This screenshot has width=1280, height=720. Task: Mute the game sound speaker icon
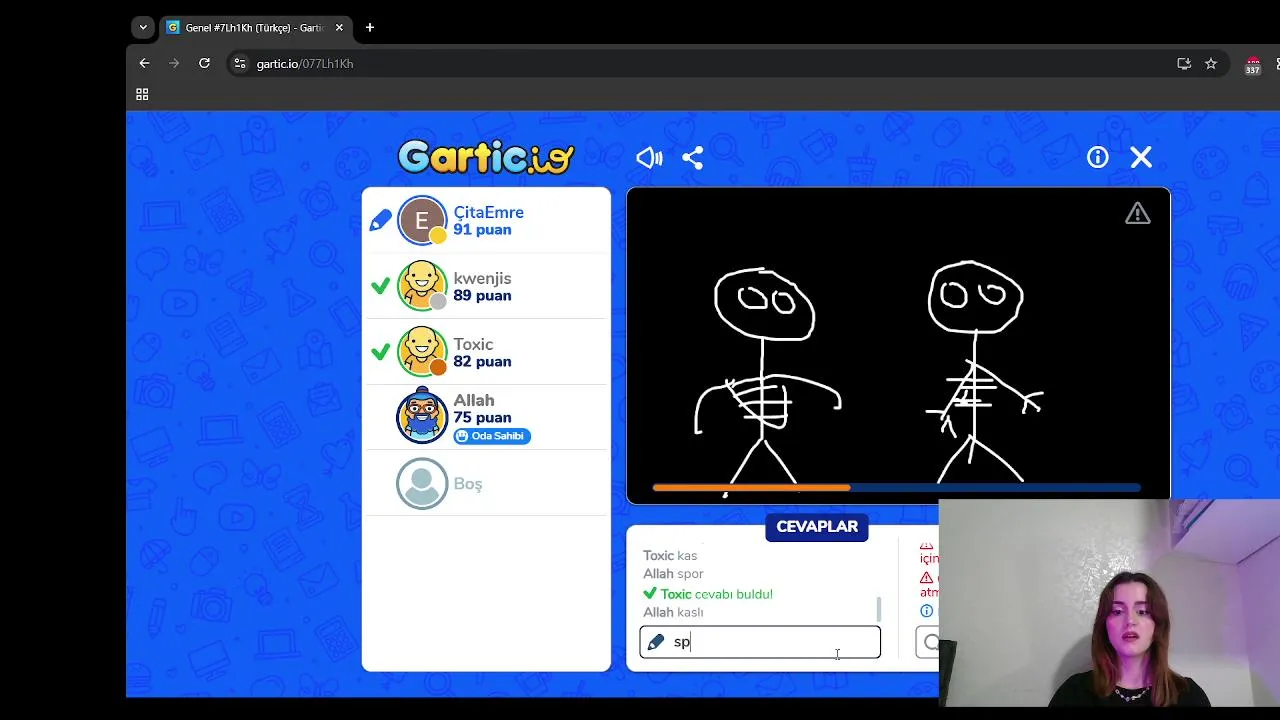tap(649, 158)
